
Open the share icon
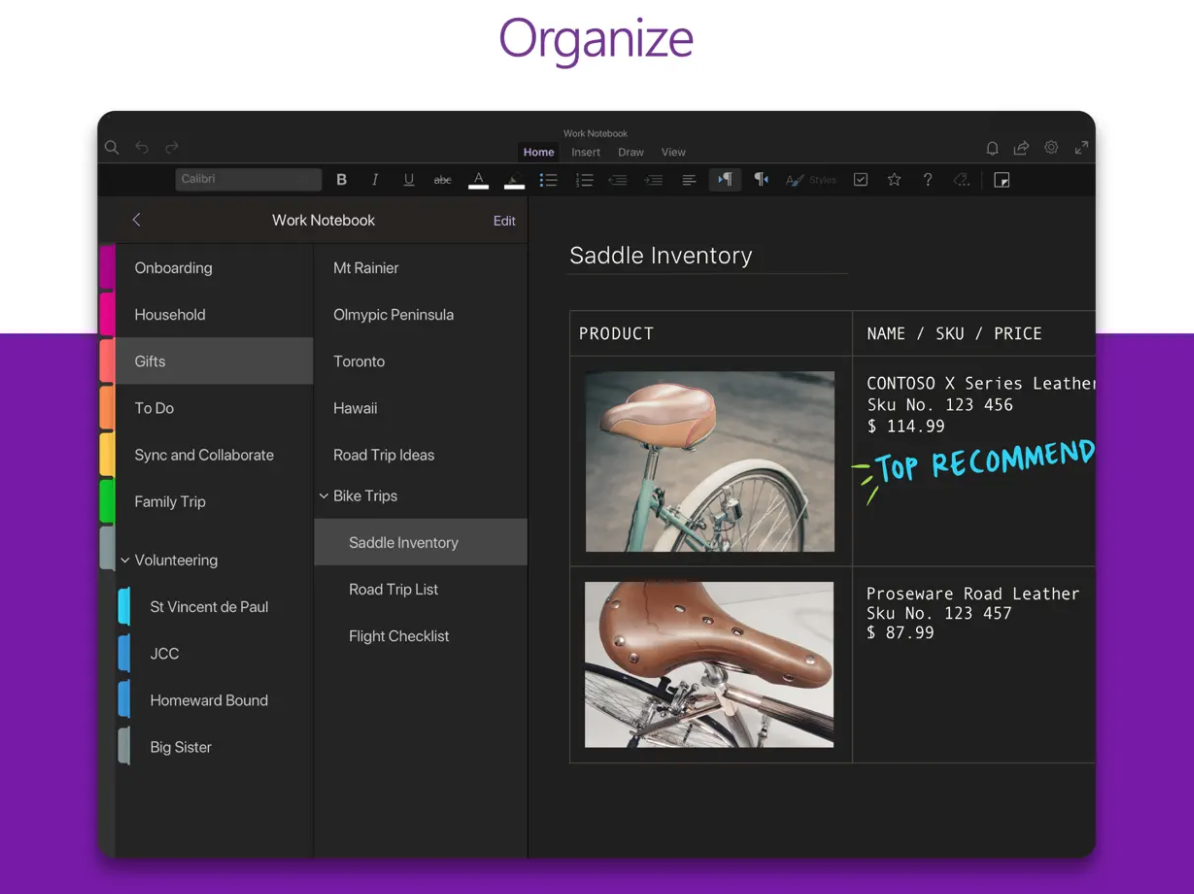1021,148
